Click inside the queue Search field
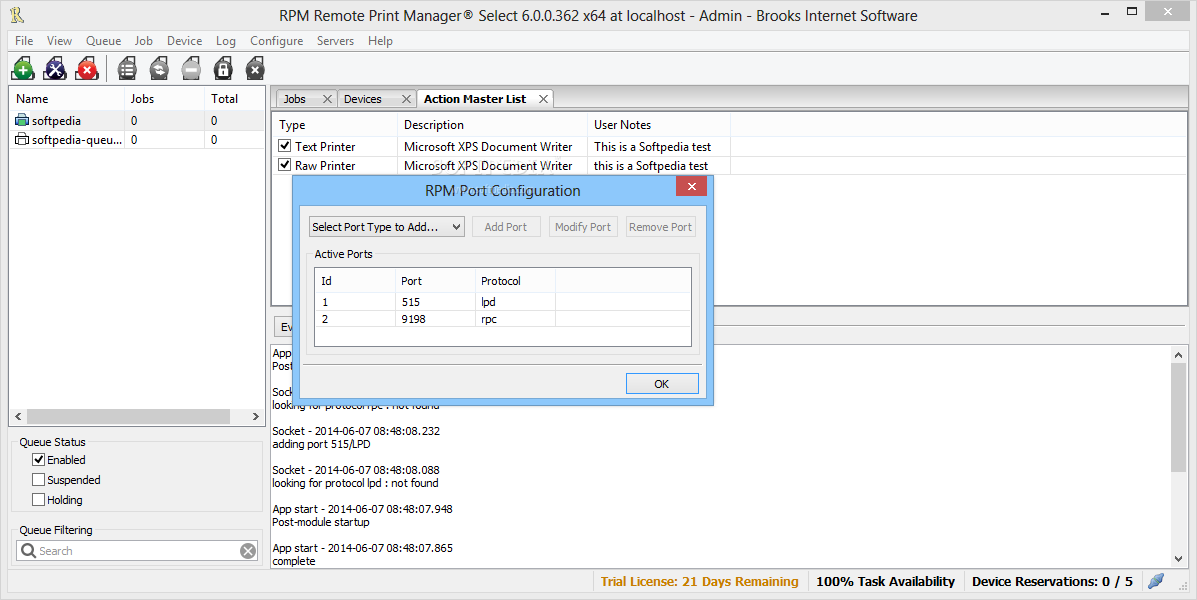The width and height of the screenshot is (1197, 600). coord(137,550)
